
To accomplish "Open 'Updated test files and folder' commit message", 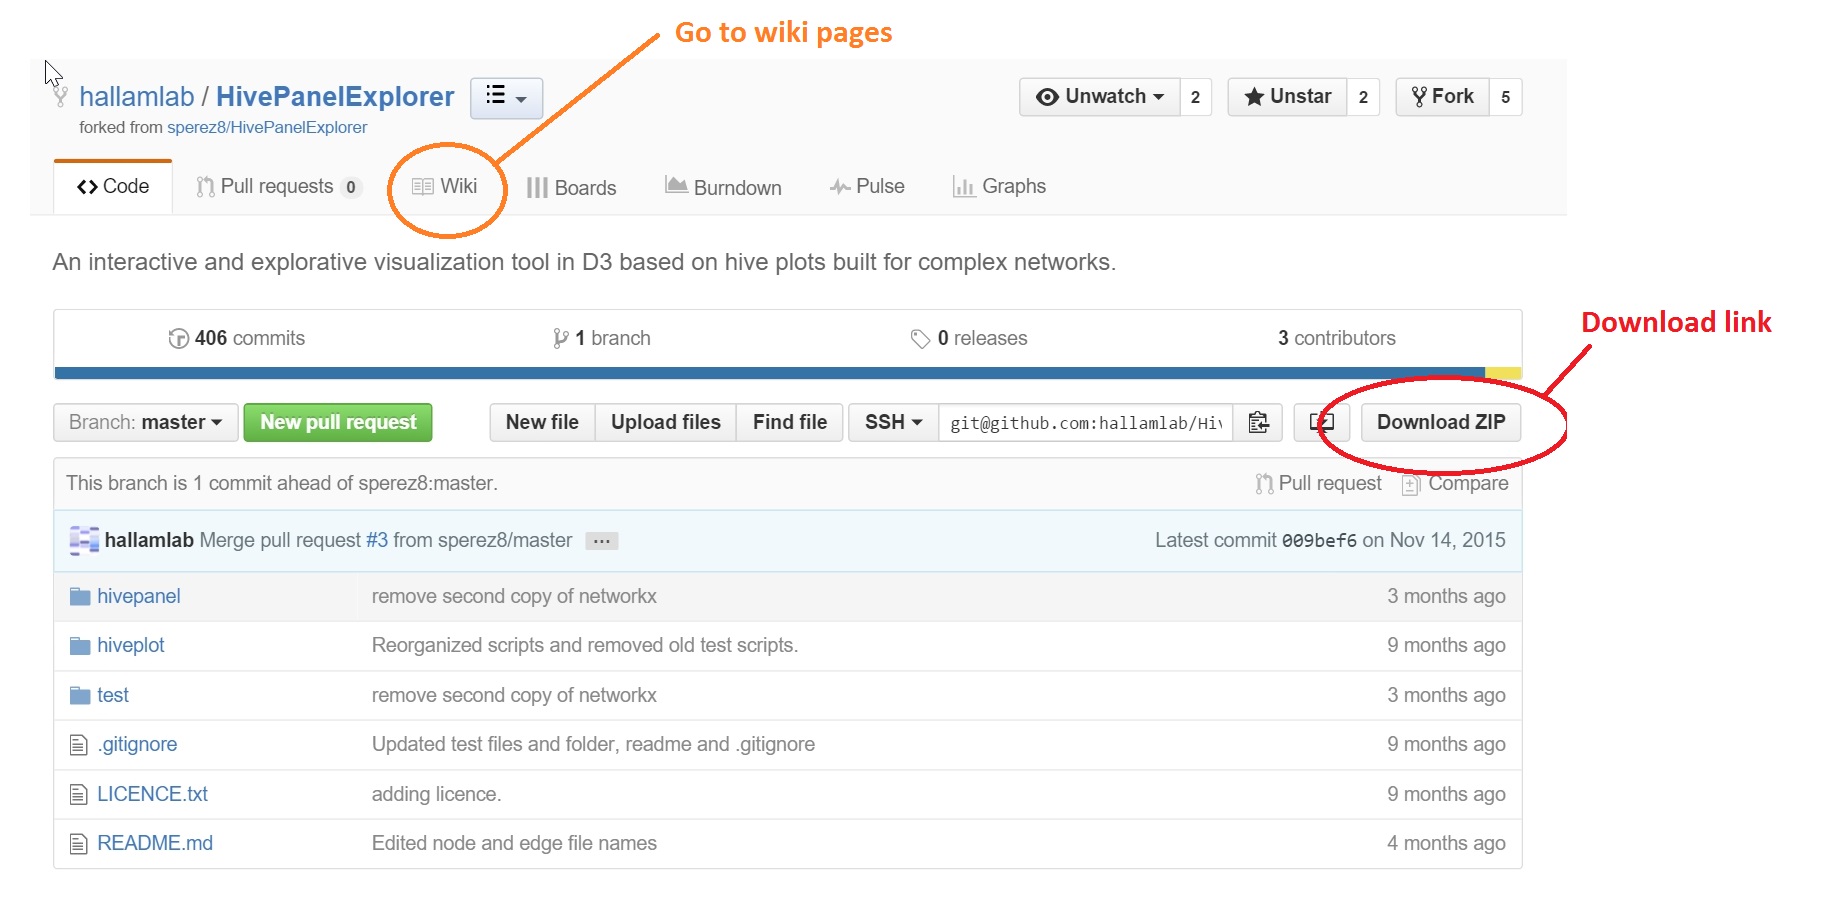I will (593, 745).
